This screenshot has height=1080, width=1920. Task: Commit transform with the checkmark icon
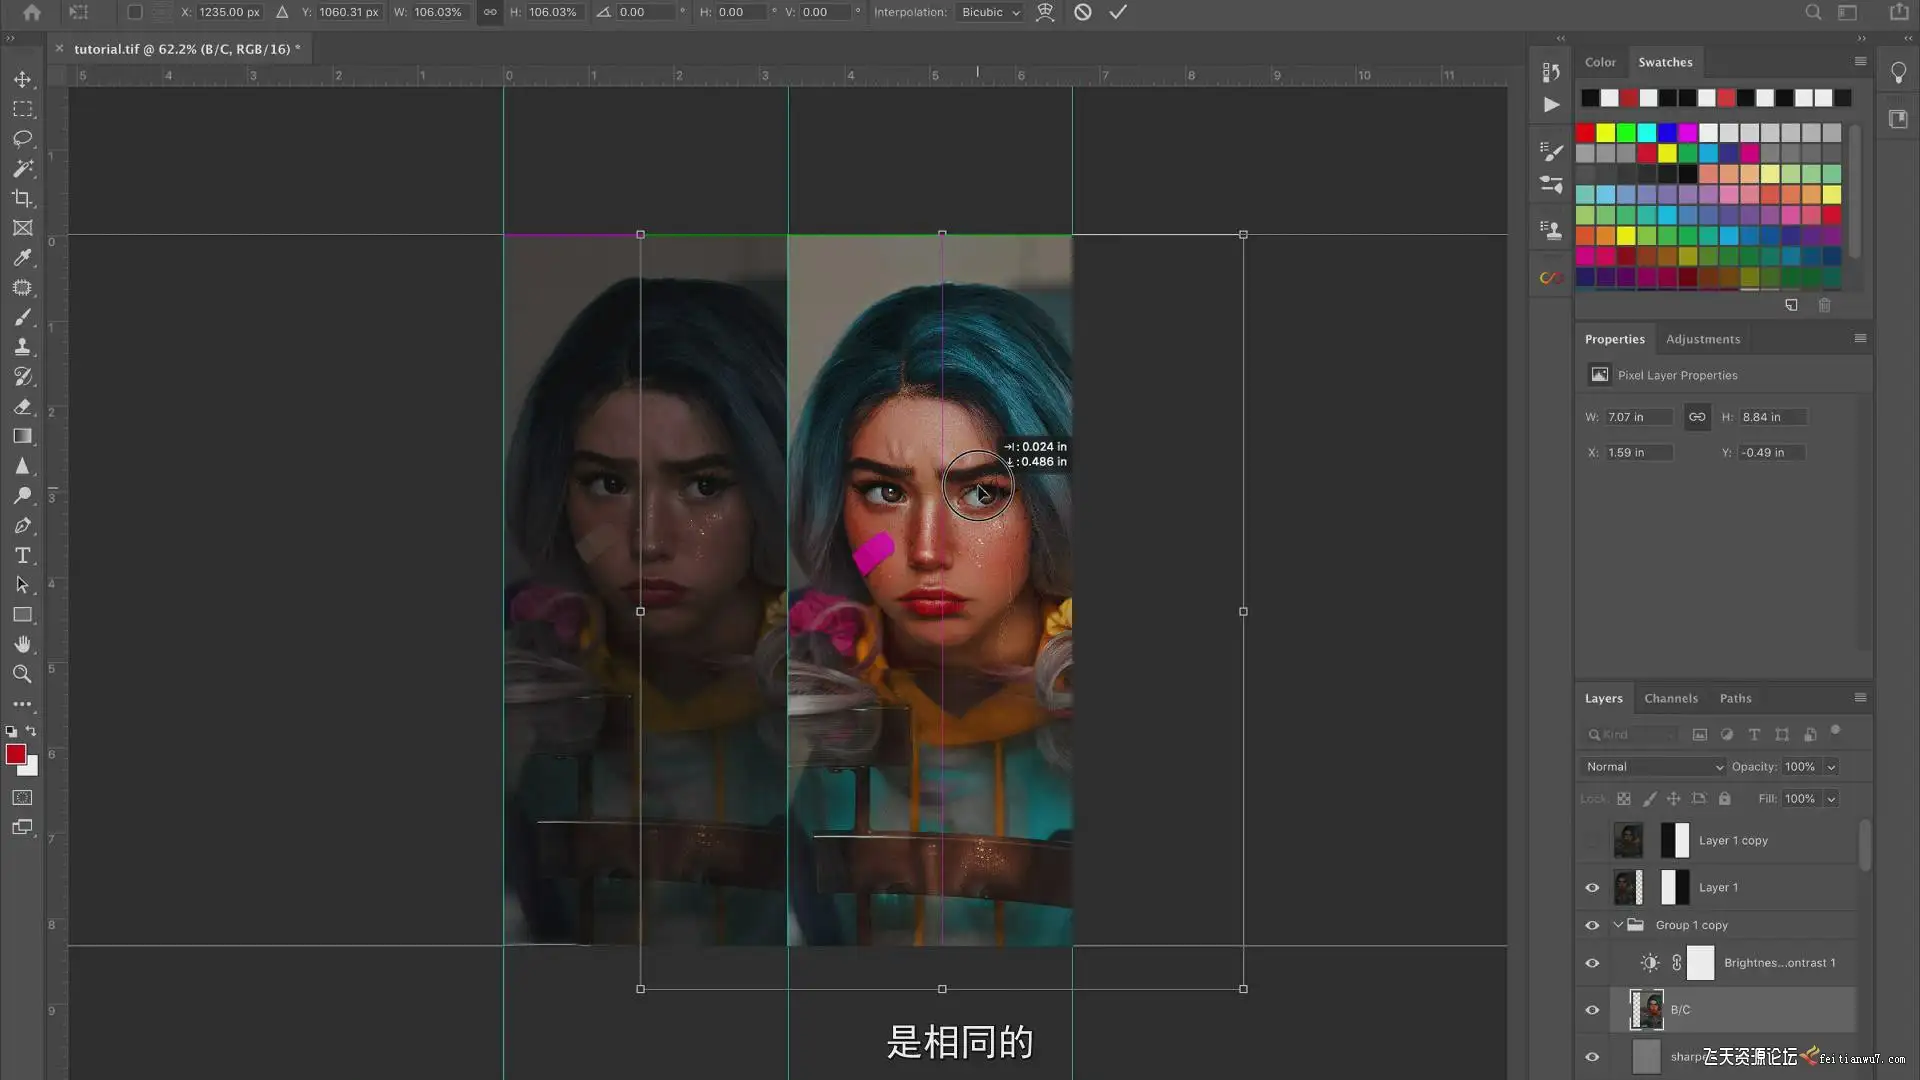coord(1118,12)
